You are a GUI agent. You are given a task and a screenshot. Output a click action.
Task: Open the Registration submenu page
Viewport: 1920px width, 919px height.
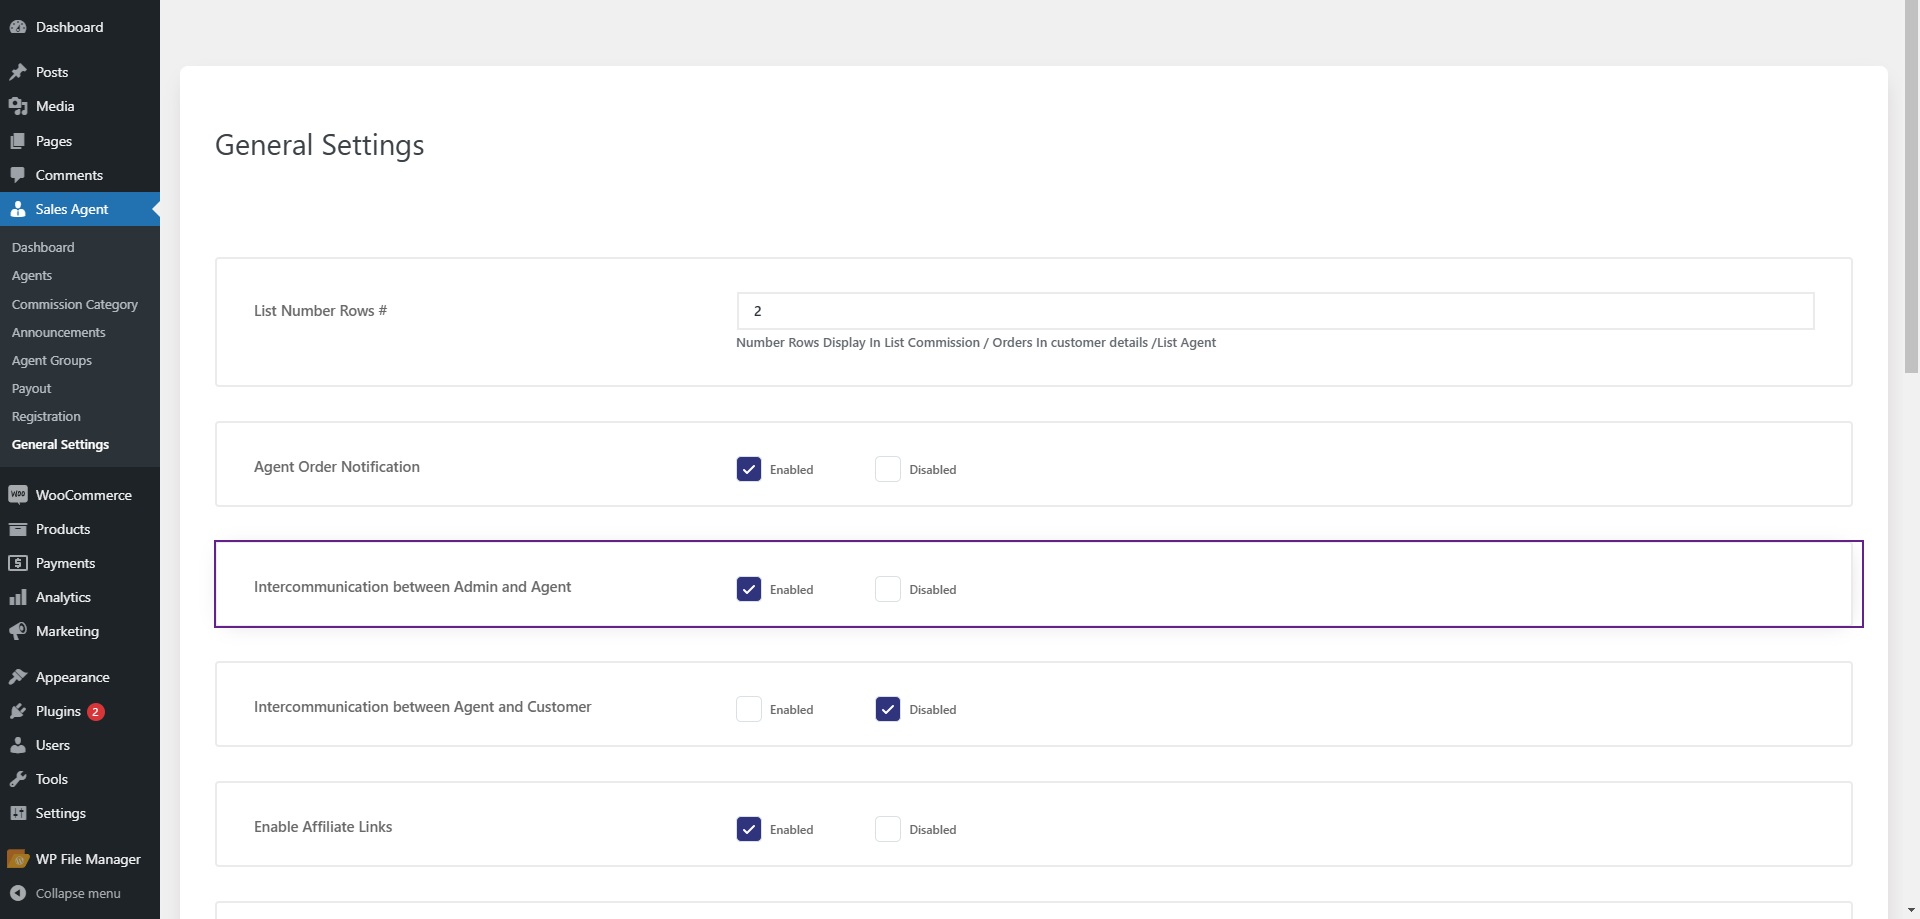(x=46, y=416)
